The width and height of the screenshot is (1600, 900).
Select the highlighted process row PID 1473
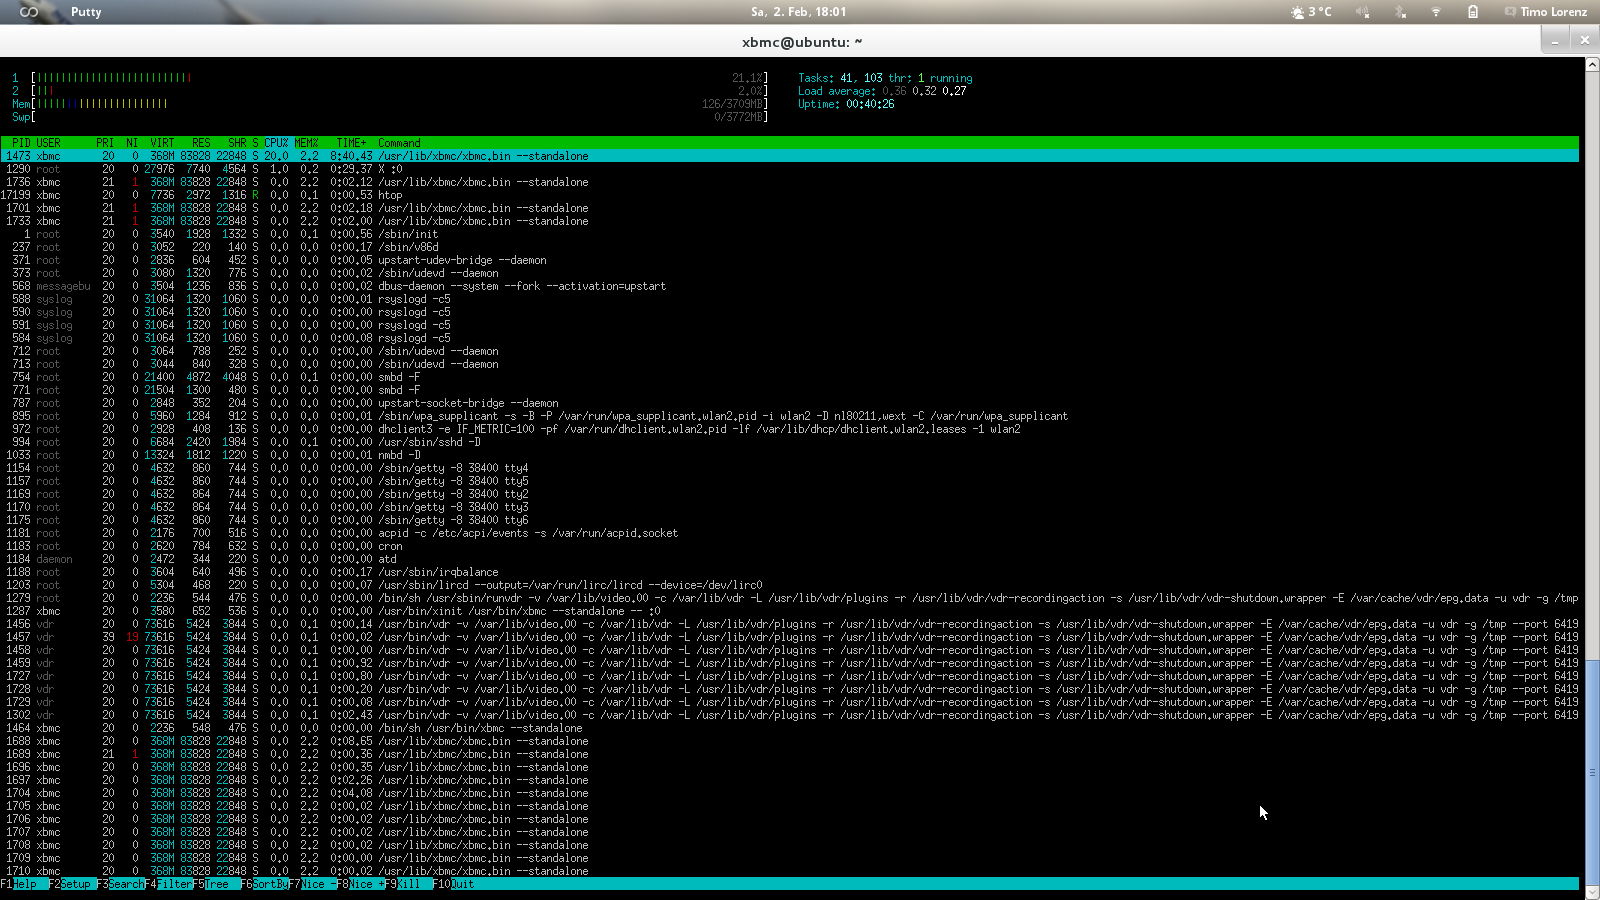[x=790, y=156]
